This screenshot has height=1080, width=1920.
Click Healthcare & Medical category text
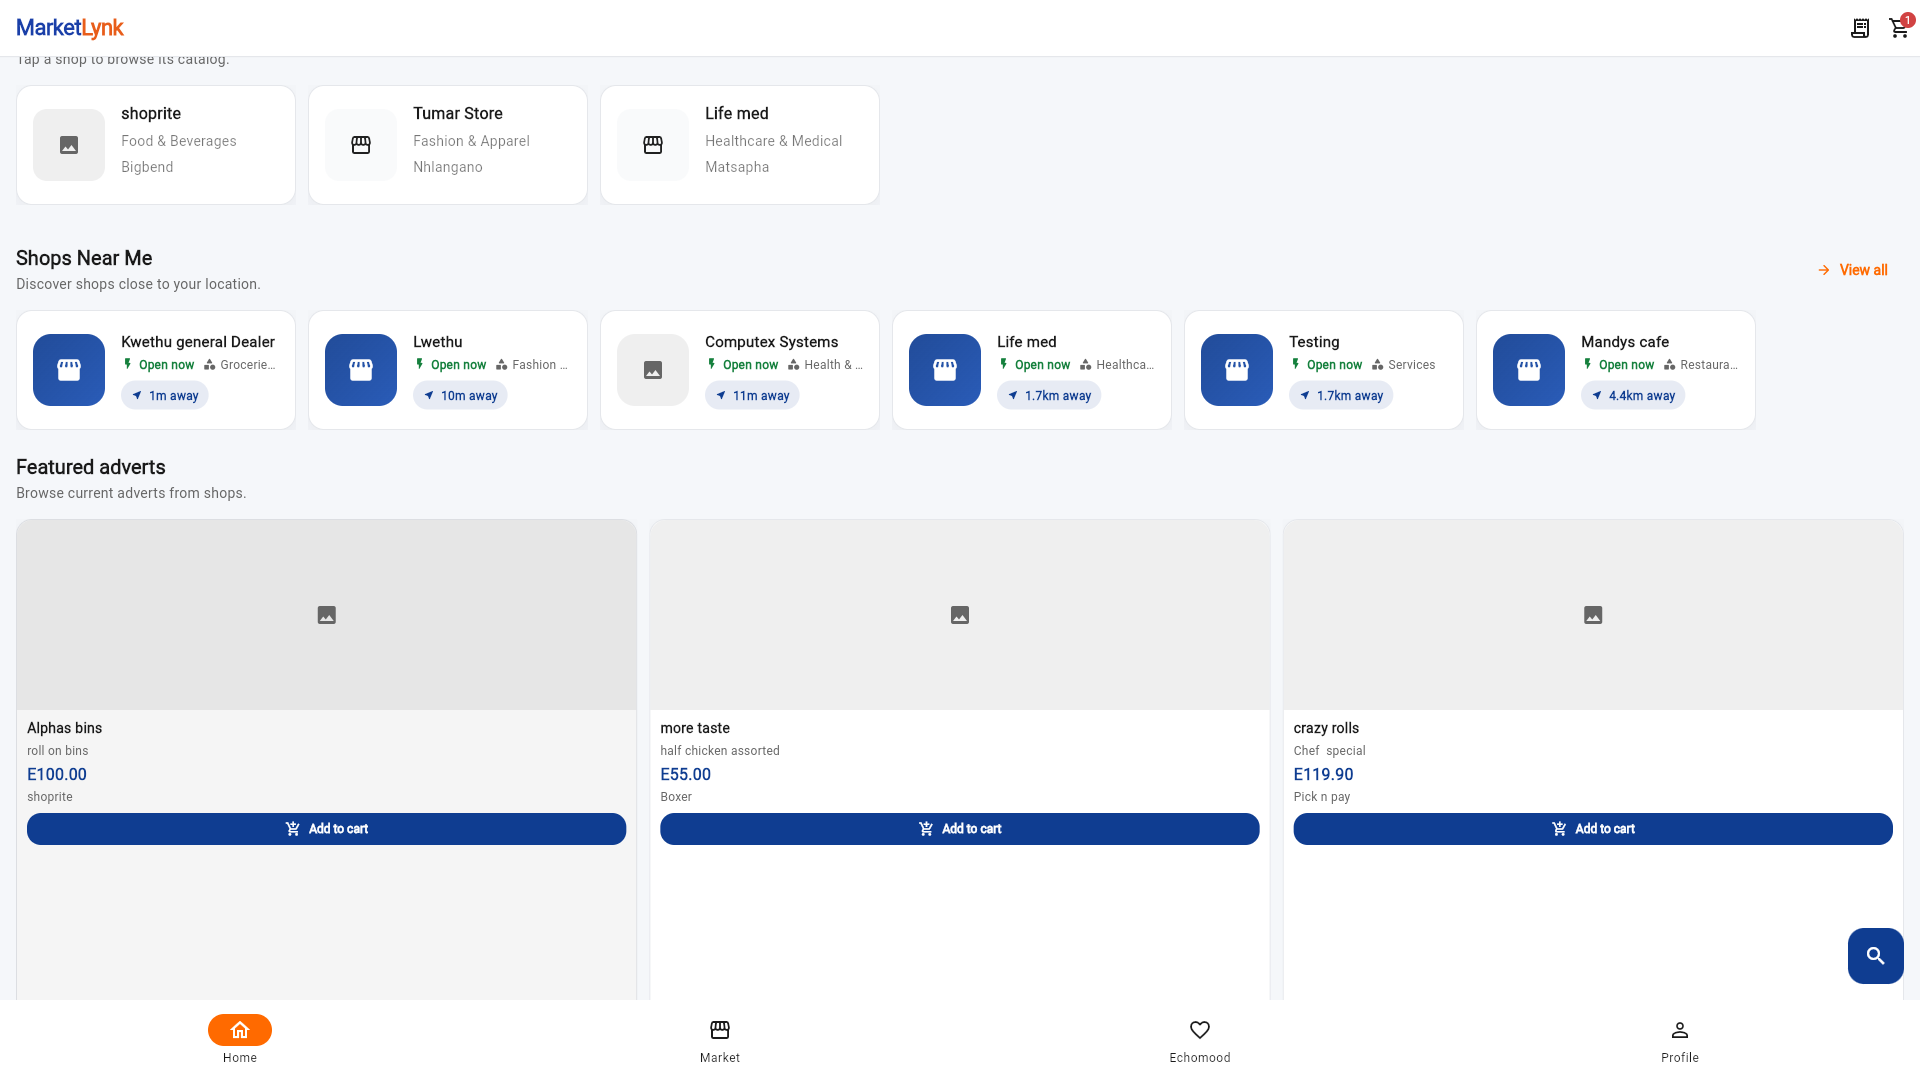(x=774, y=141)
